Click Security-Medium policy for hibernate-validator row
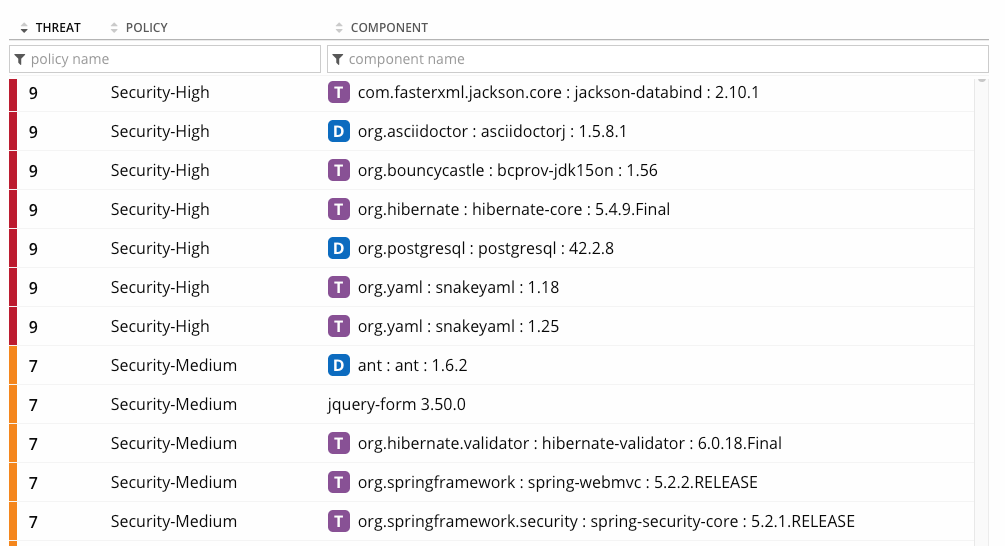The width and height of the screenshot is (1005, 546). (174, 443)
